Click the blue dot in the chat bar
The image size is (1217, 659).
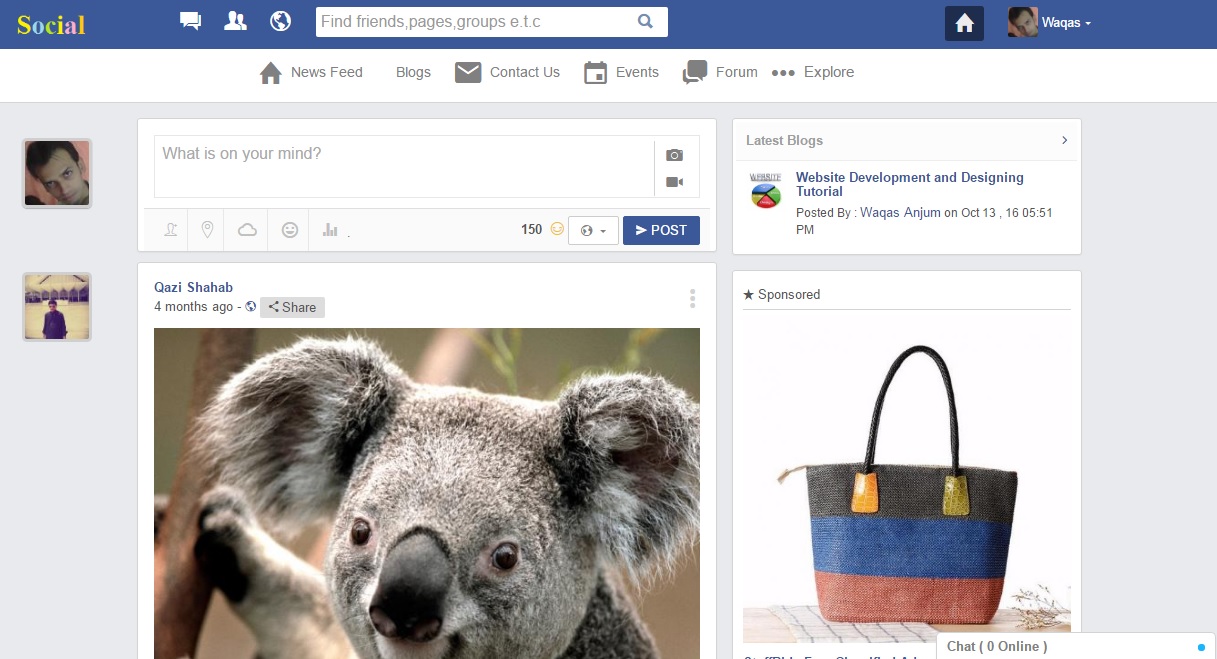pos(1201,647)
